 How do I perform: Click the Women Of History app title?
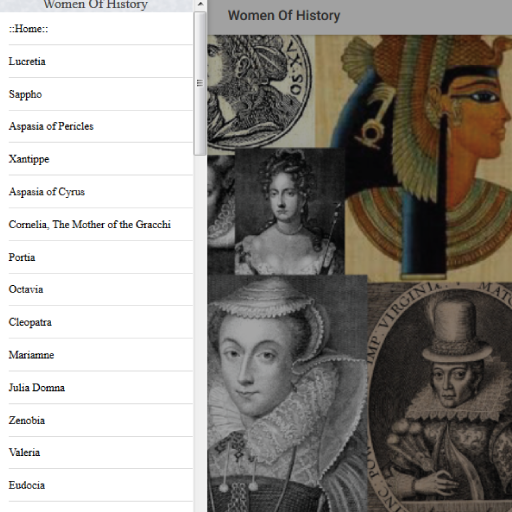[284, 15]
